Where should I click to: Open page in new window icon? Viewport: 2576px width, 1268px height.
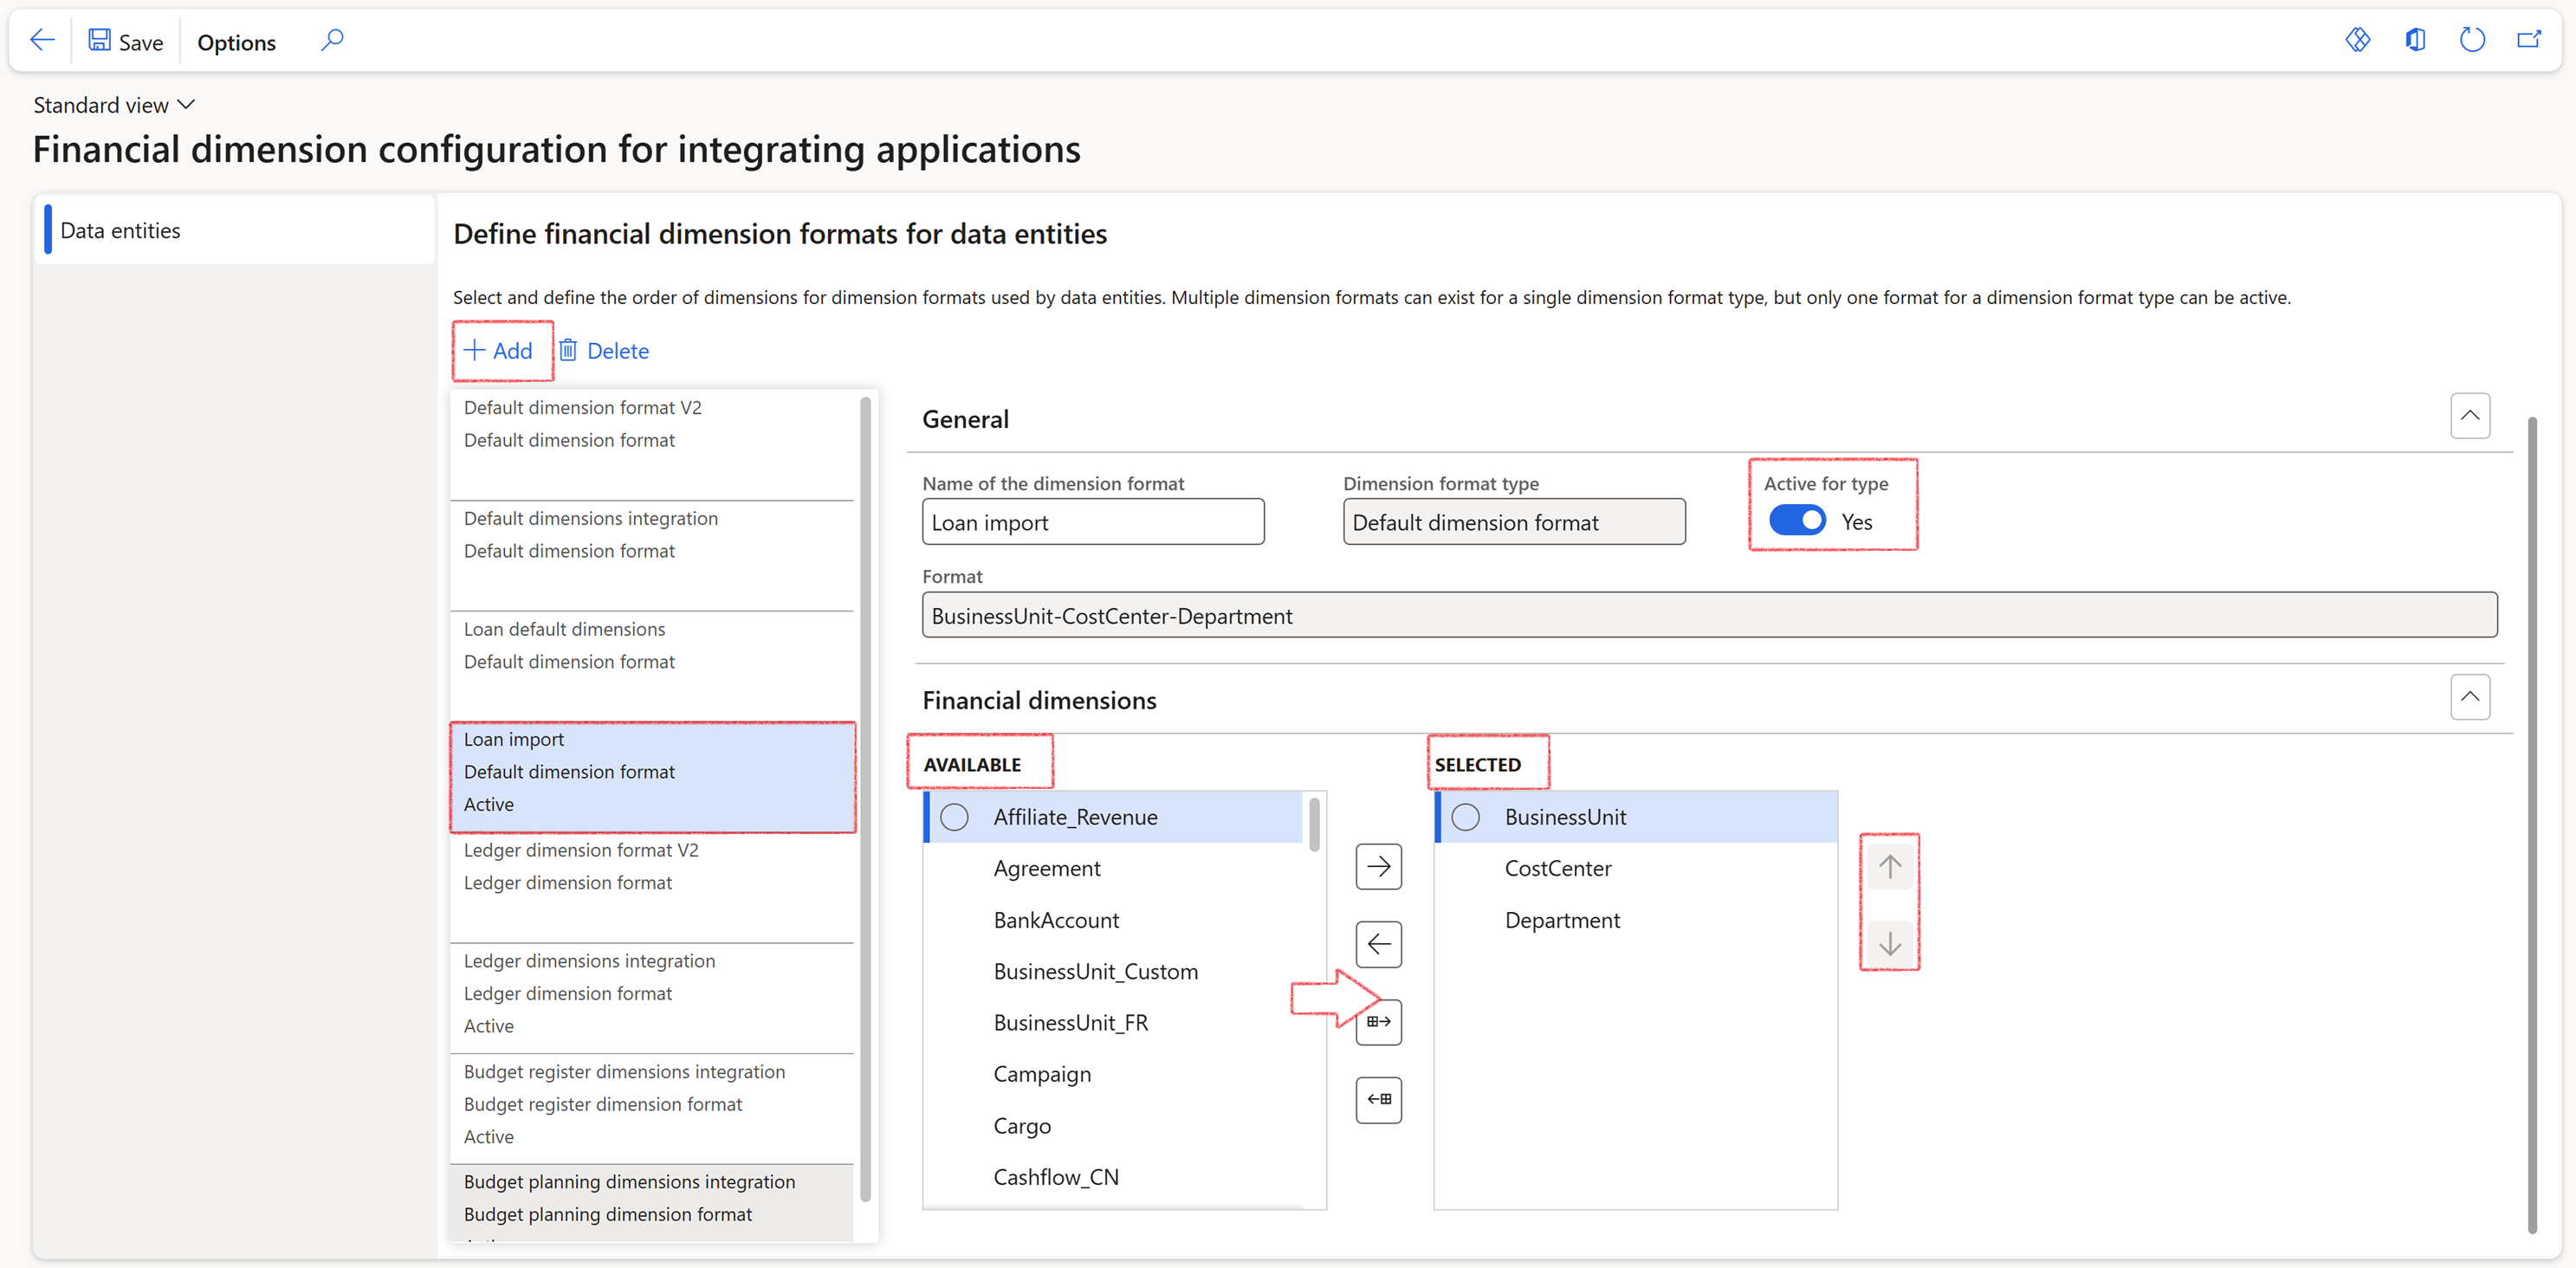click(2528, 40)
